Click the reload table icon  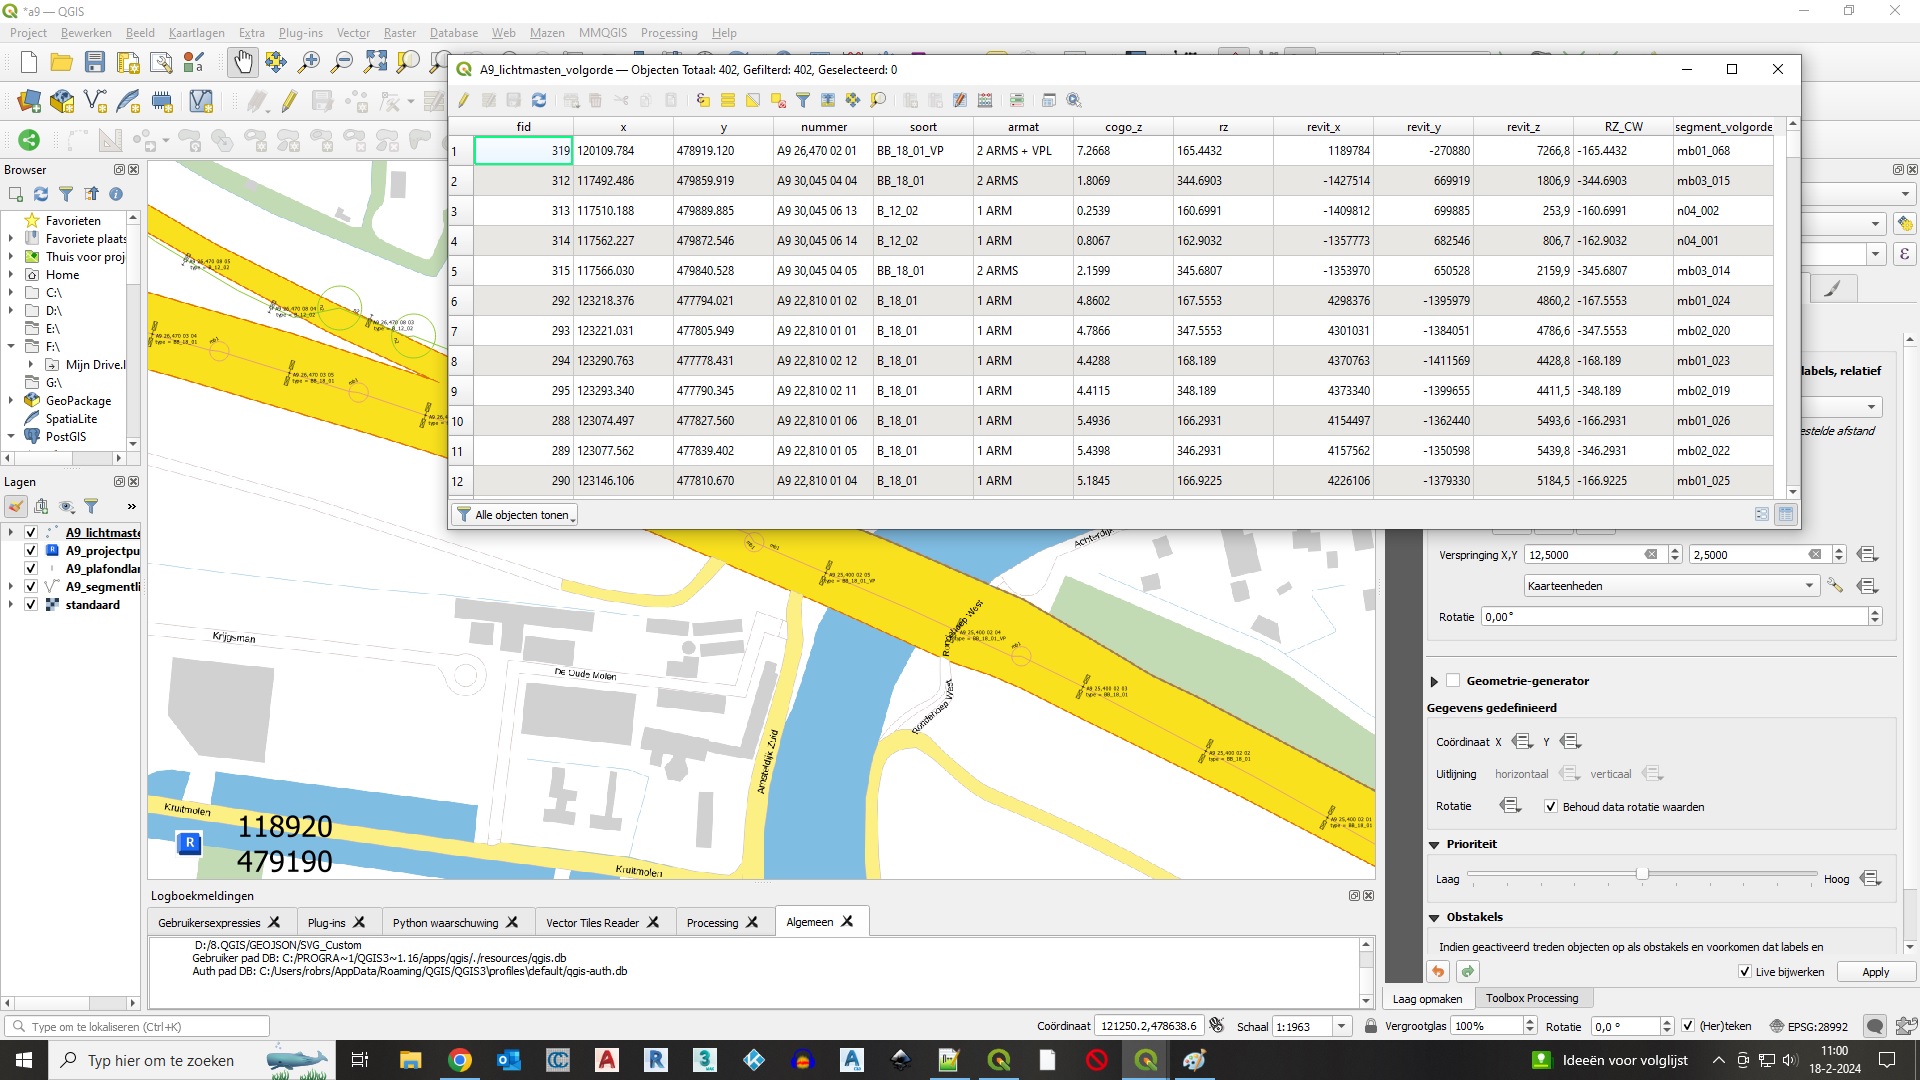539,100
